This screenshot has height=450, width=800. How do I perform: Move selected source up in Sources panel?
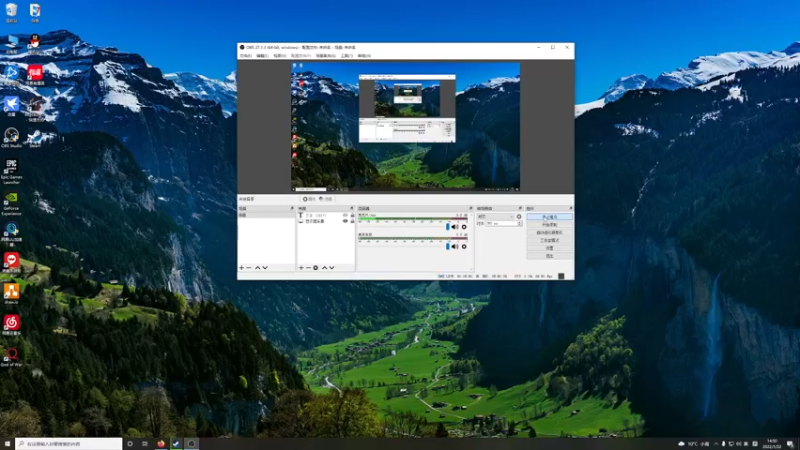[x=324, y=268]
